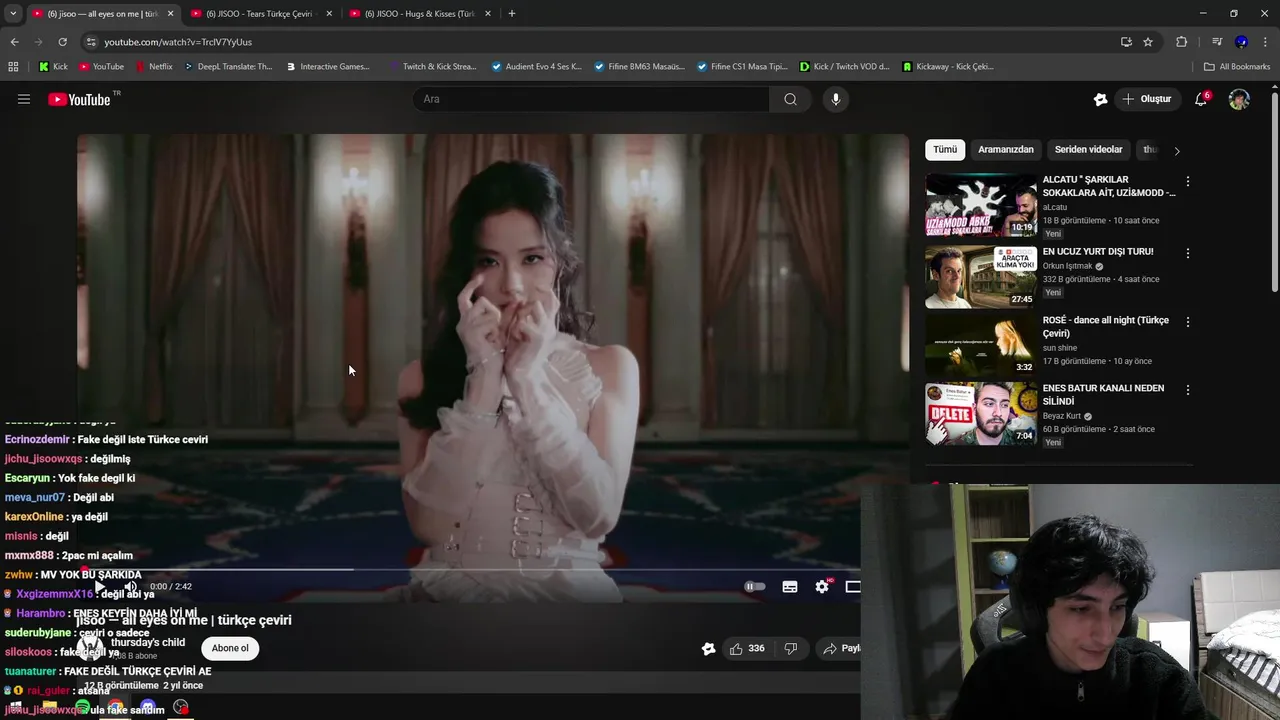Close the JISOO - Tears browser tab
This screenshot has height=720, width=1280.
tap(329, 14)
